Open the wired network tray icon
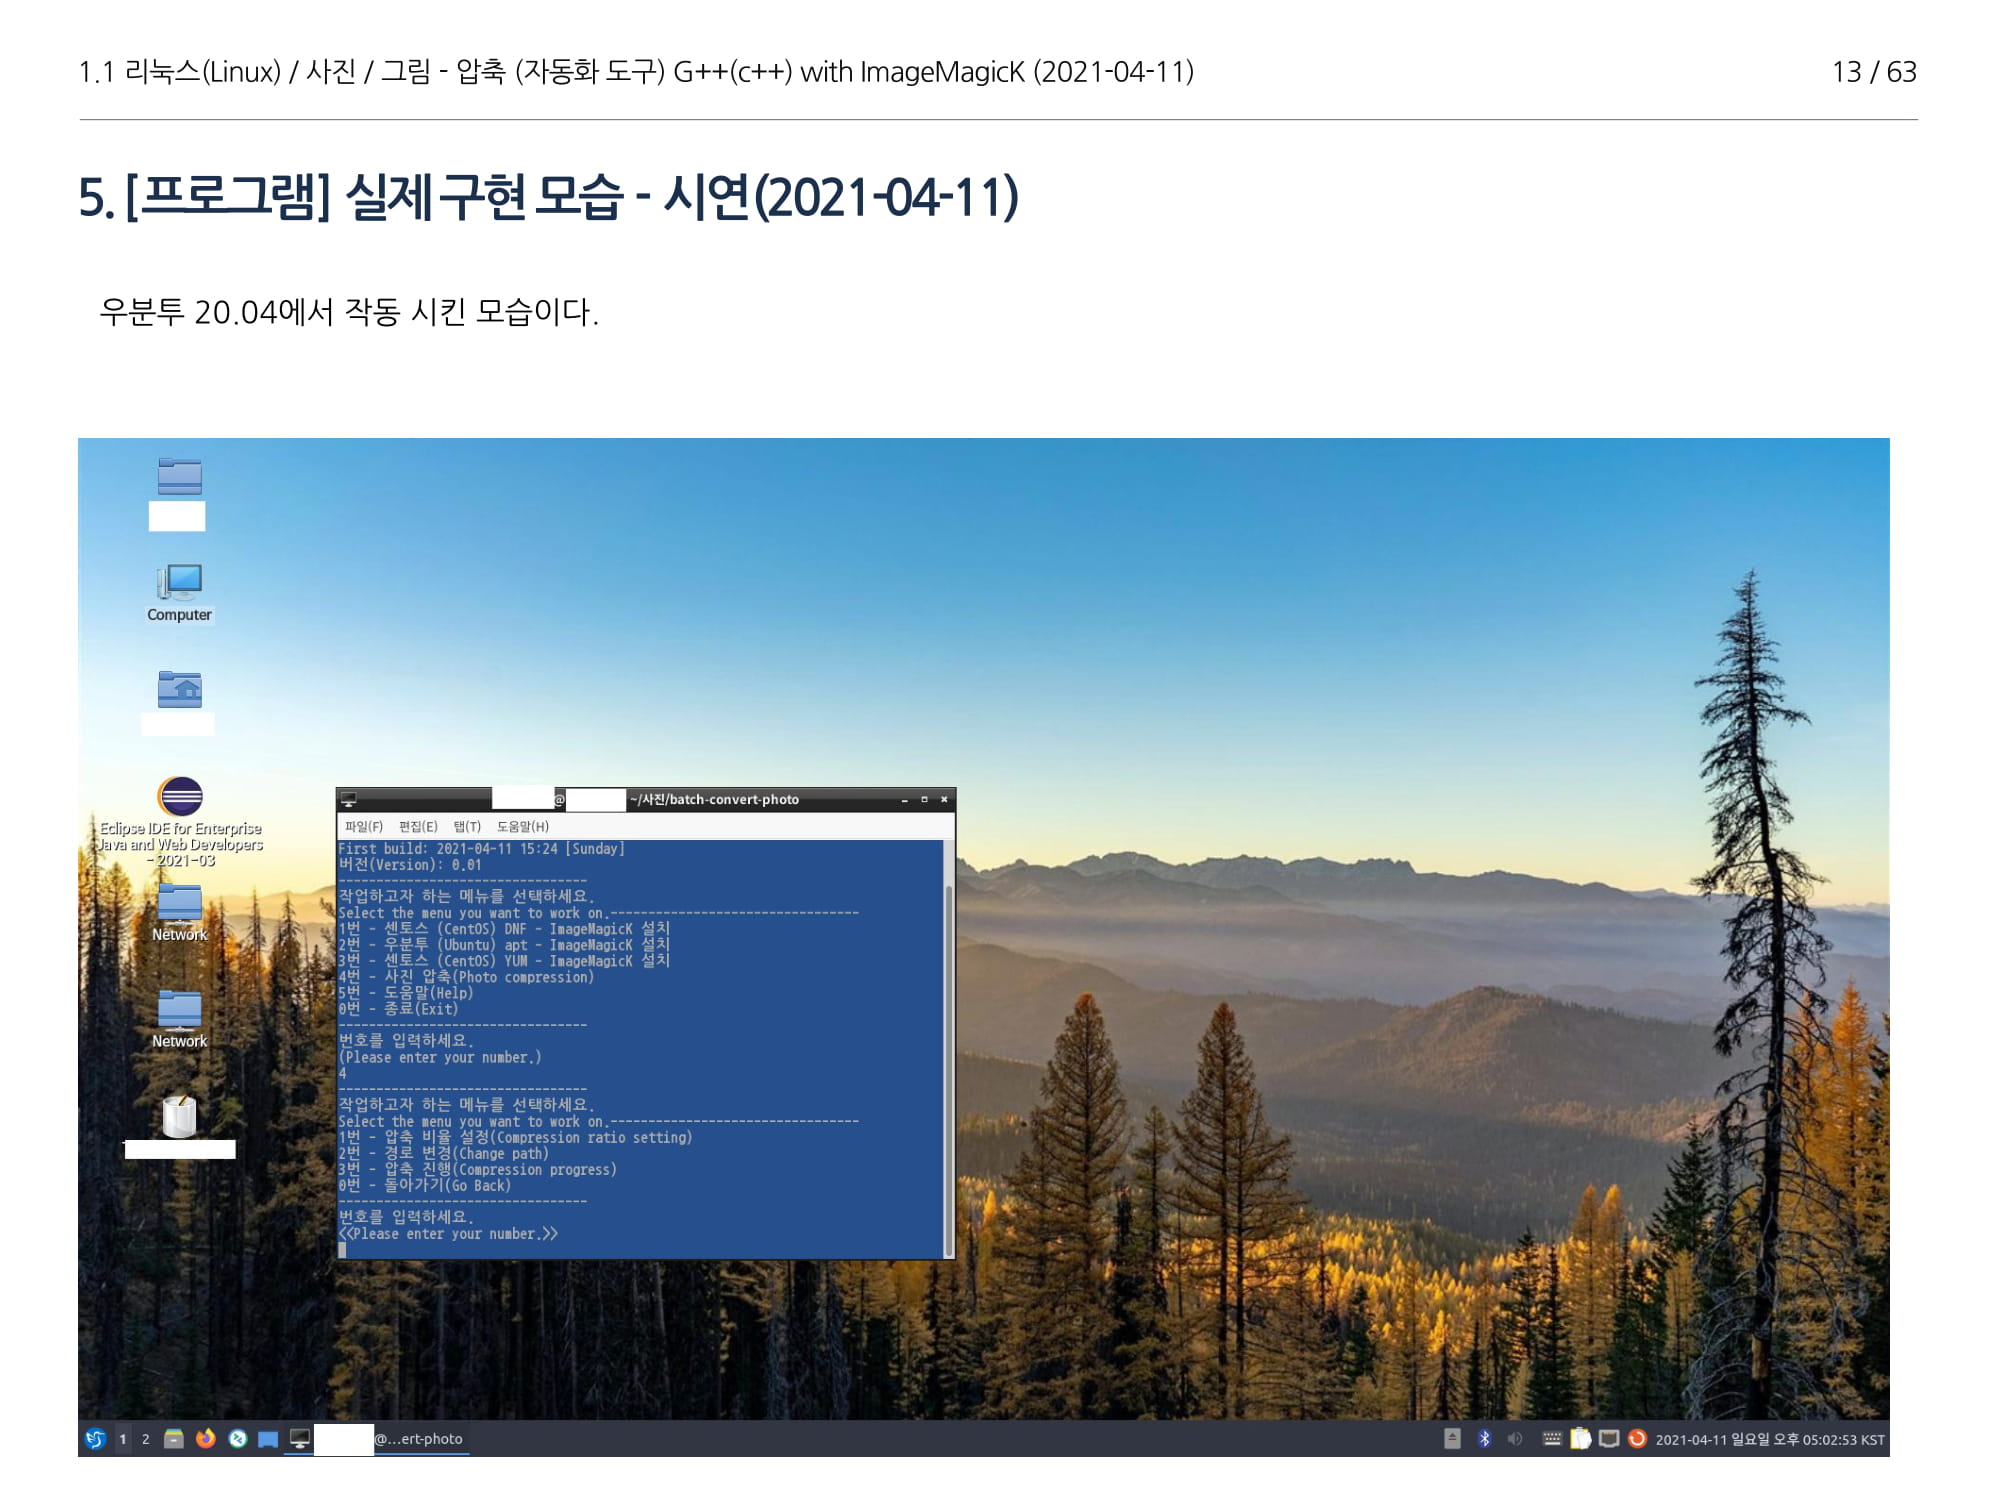The image size is (2000, 1500). tap(1609, 1439)
